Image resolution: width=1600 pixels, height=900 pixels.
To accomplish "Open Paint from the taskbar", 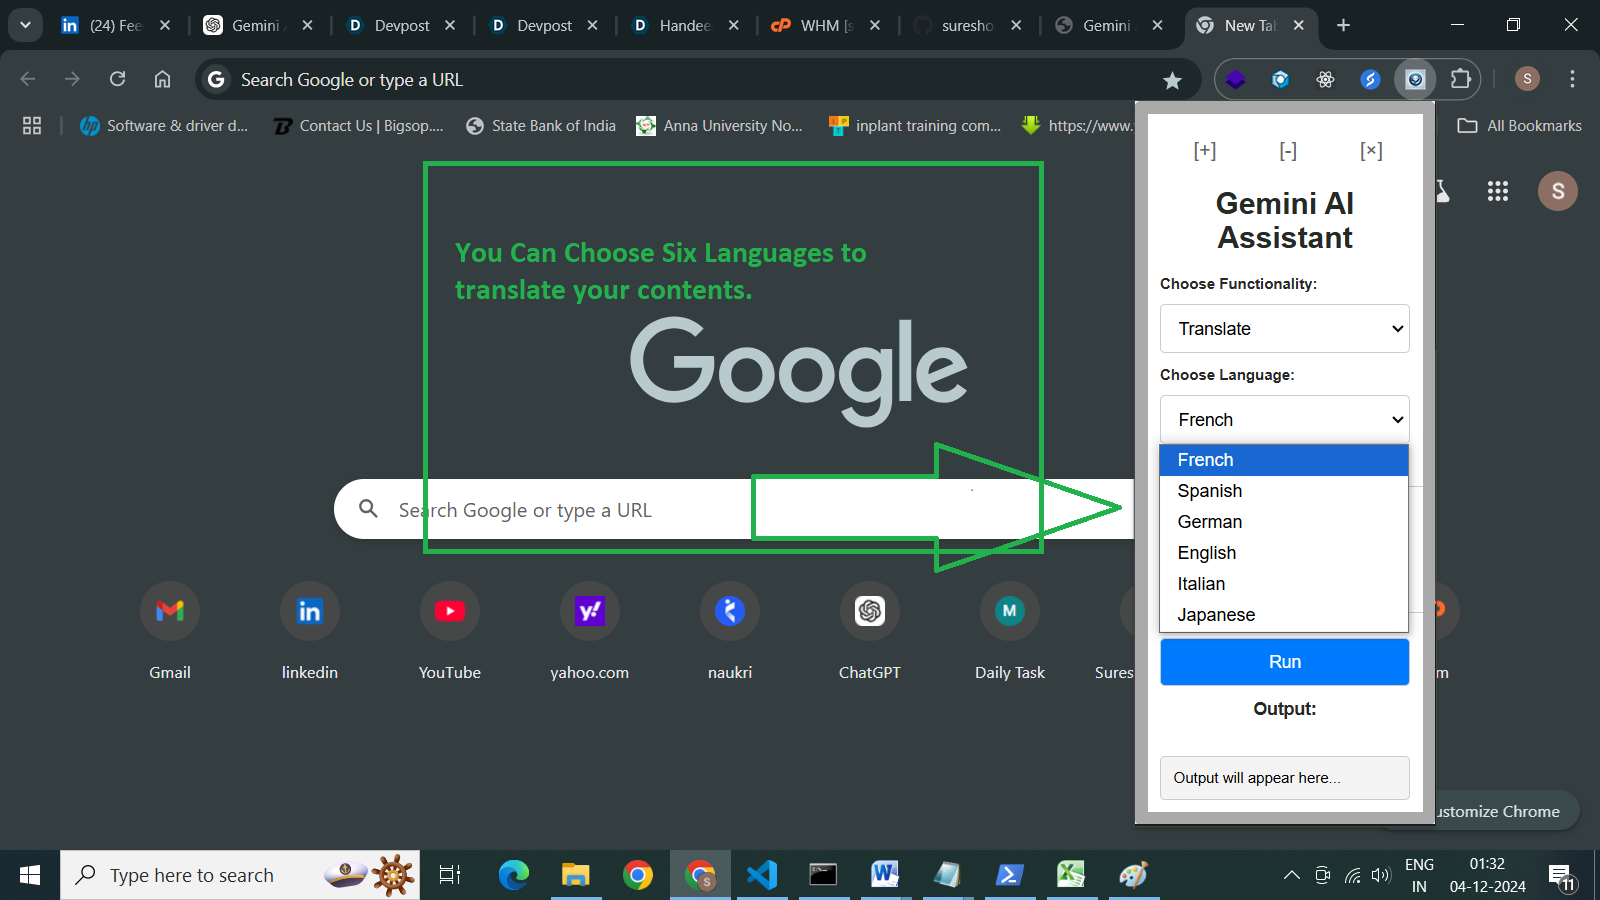I will click(1133, 875).
